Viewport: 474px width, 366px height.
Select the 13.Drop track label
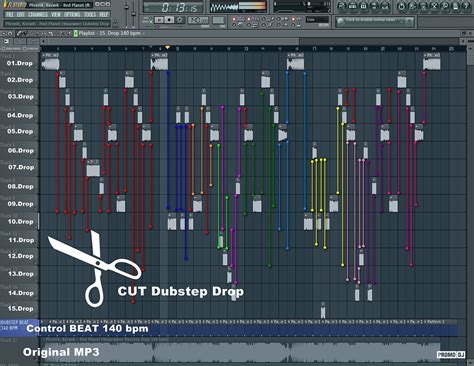tap(21, 274)
